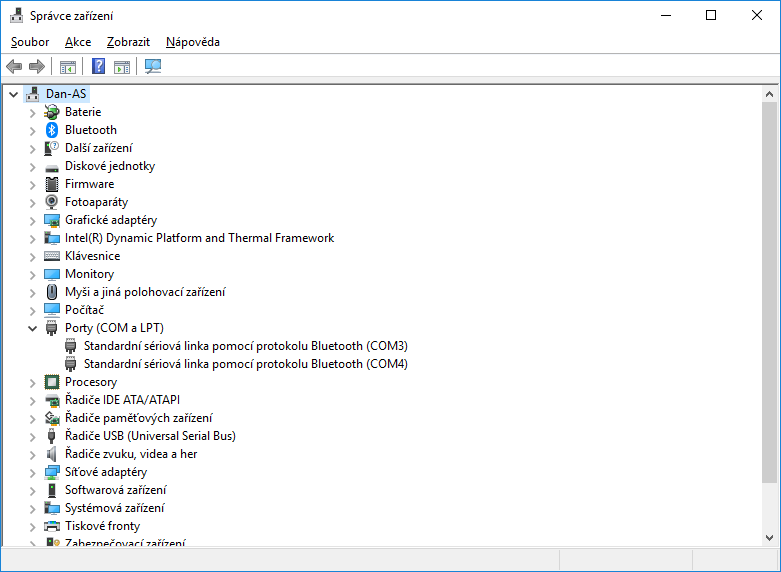781x572 pixels.
Task: Select the Softwarová zařízení label
Action: 116,490
